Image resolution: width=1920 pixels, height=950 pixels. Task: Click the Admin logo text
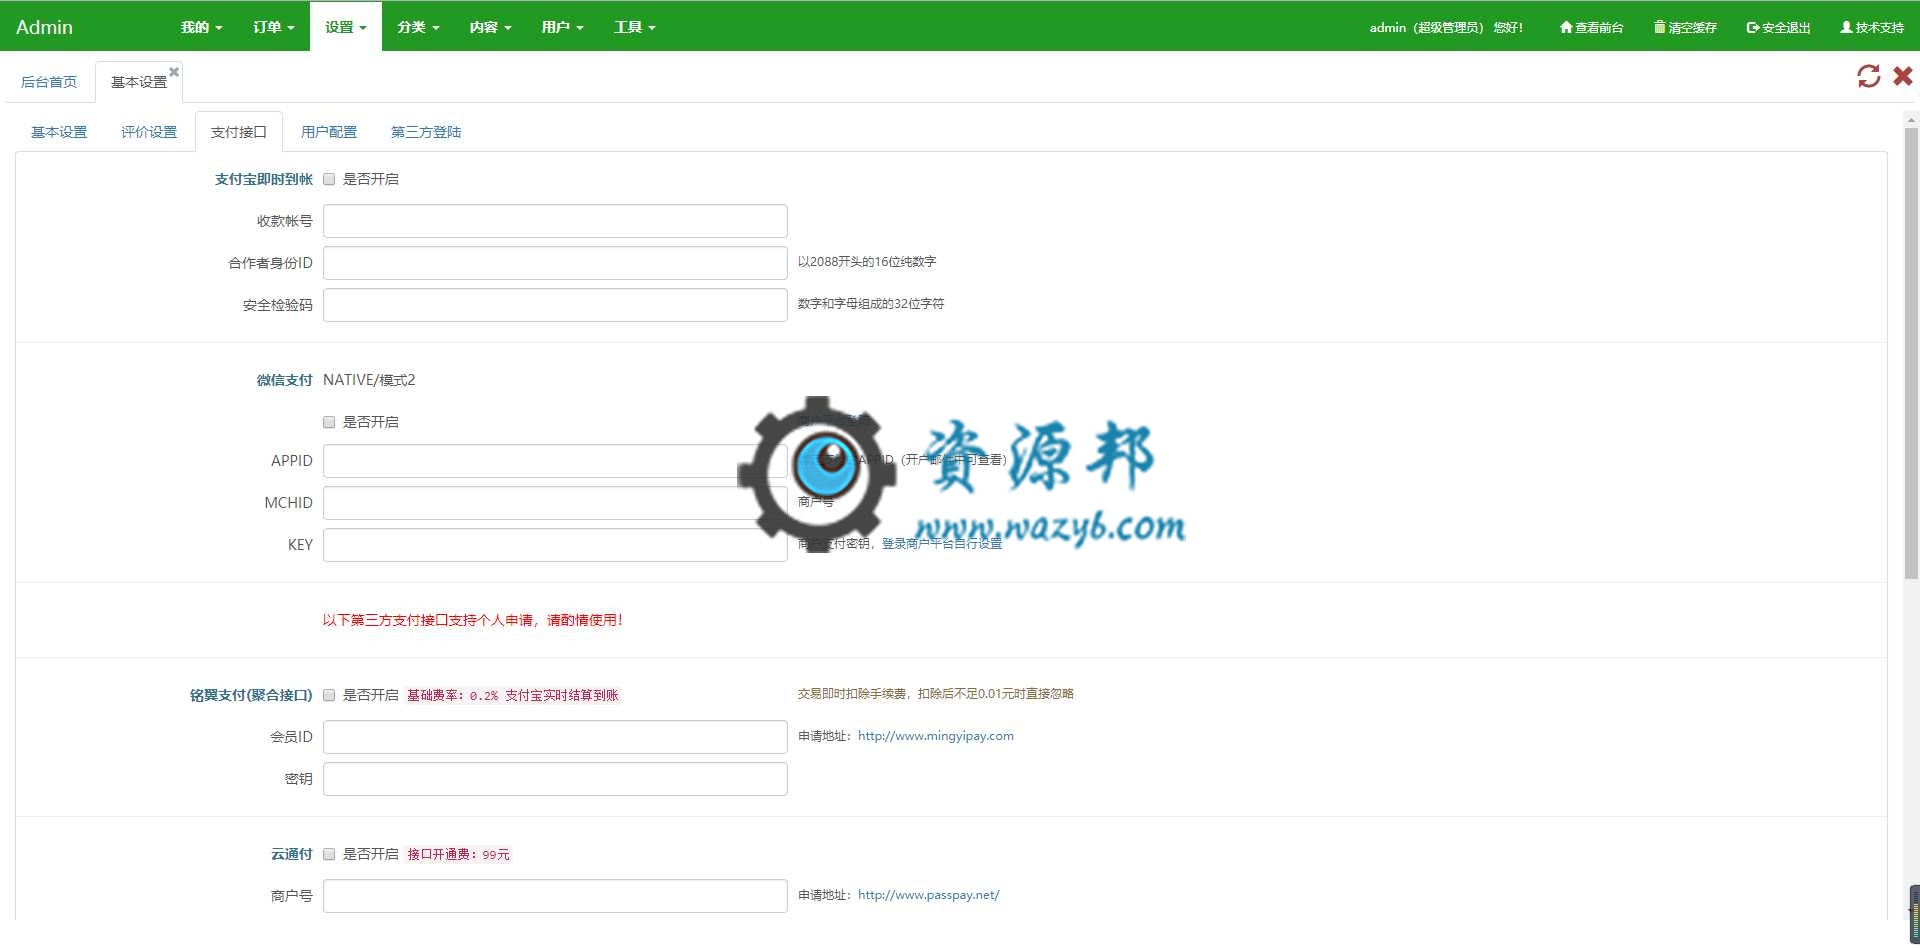pyautogui.click(x=44, y=27)
